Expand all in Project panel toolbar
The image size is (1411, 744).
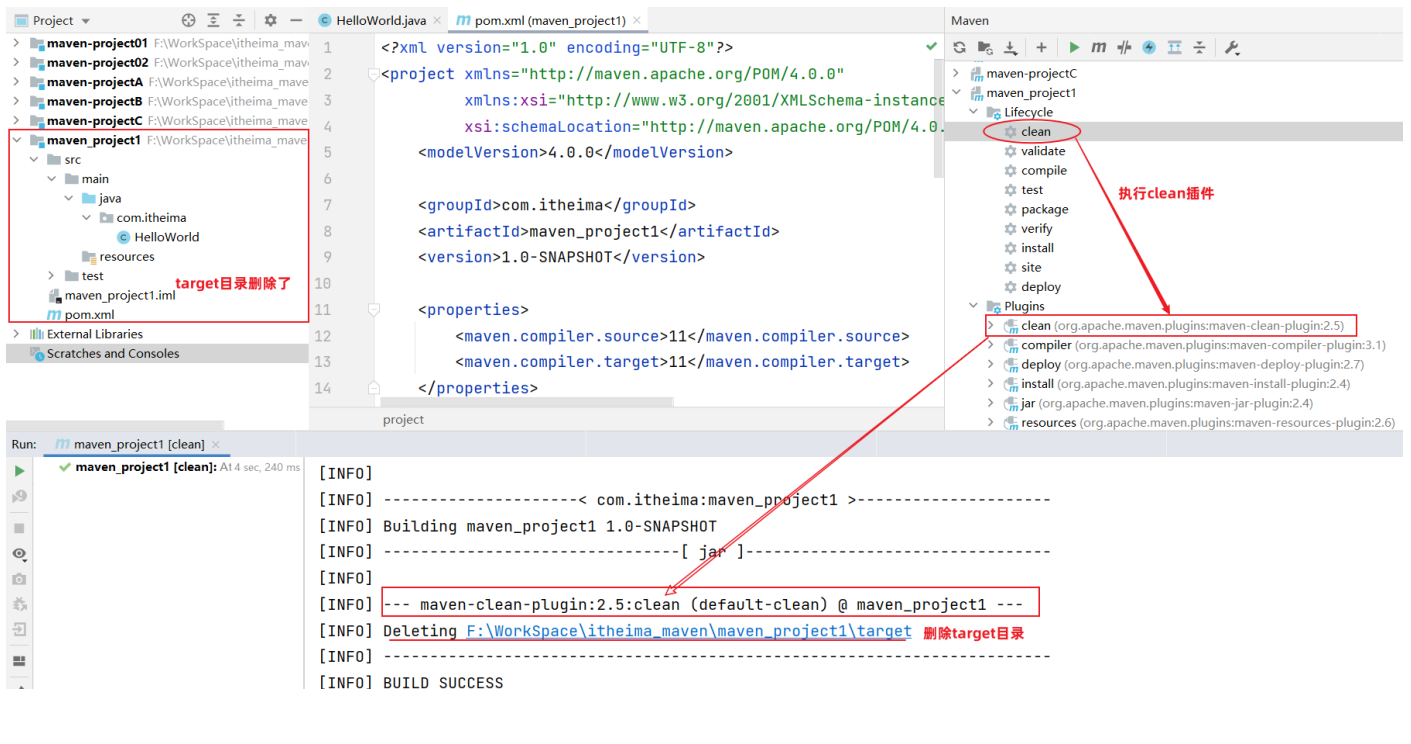coord(214,20)
